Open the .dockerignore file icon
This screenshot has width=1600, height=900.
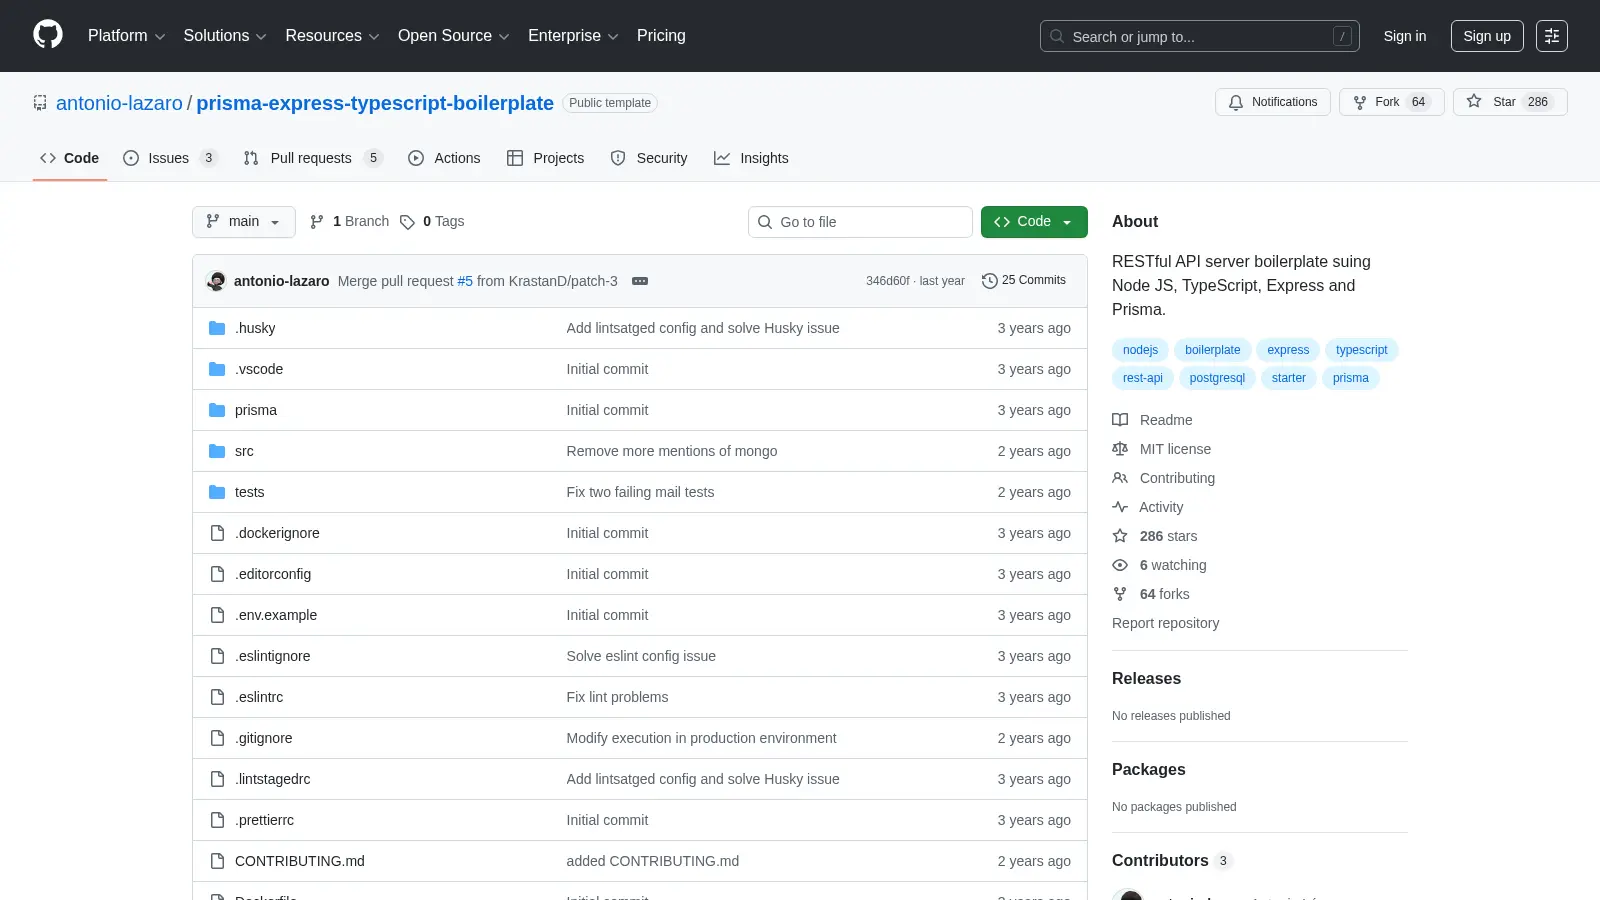point(217,533)
